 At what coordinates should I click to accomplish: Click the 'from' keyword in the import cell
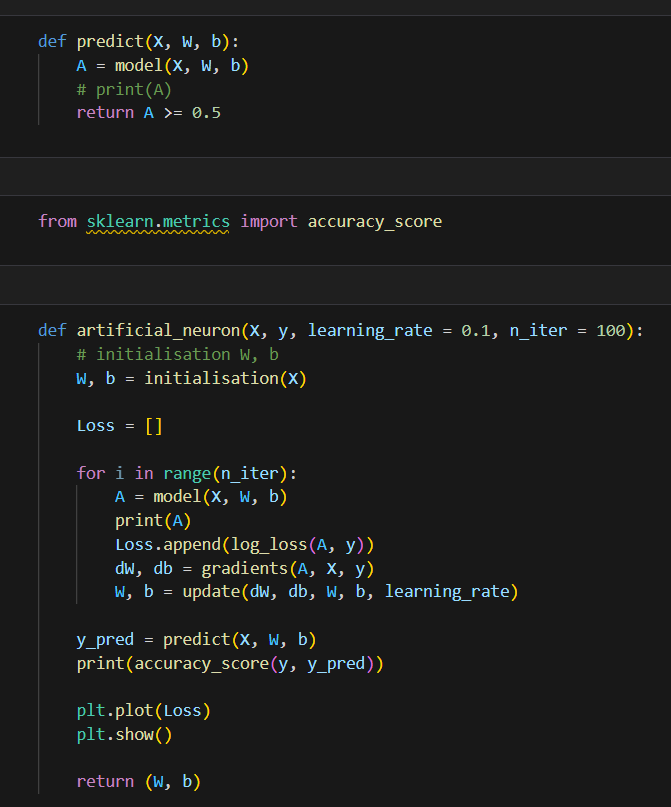click(57, 222)
